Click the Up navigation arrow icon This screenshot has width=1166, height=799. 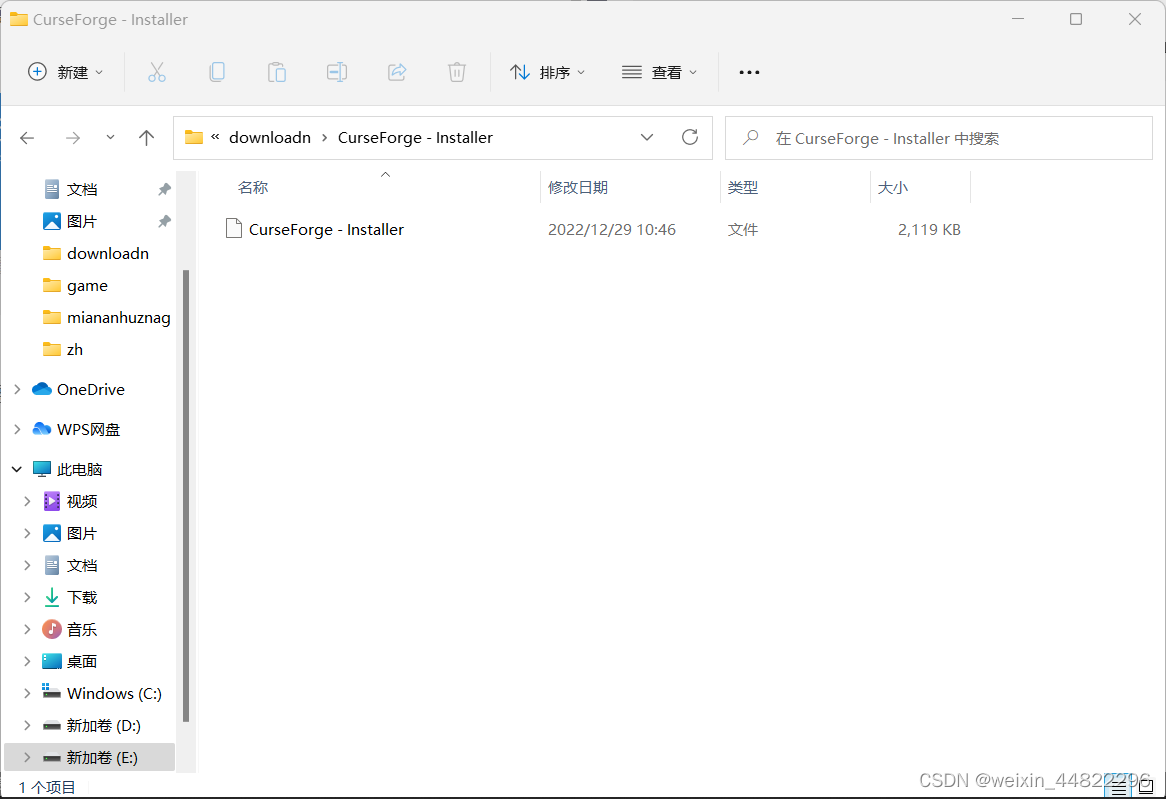tap(146, 137)
